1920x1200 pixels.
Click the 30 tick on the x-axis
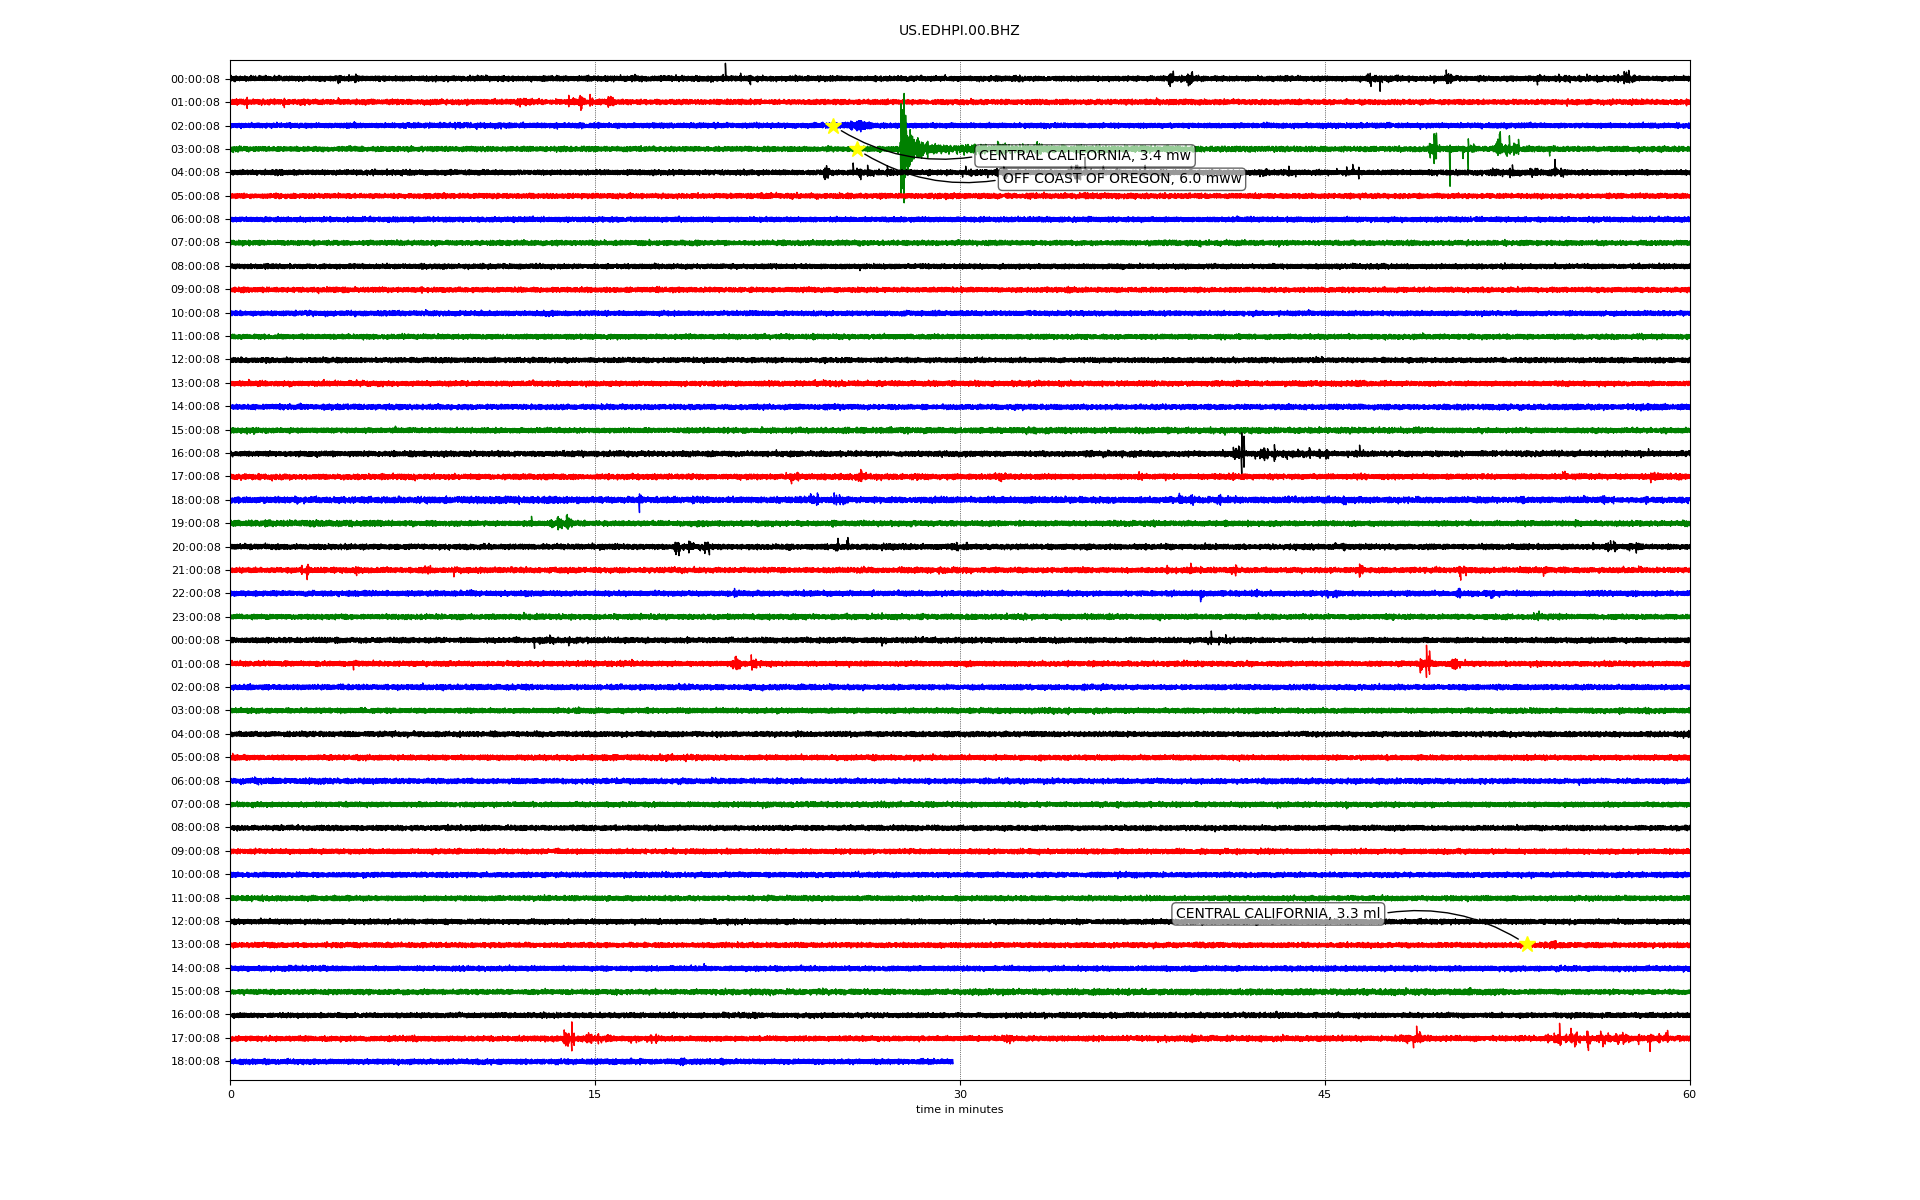(960, 1094)
